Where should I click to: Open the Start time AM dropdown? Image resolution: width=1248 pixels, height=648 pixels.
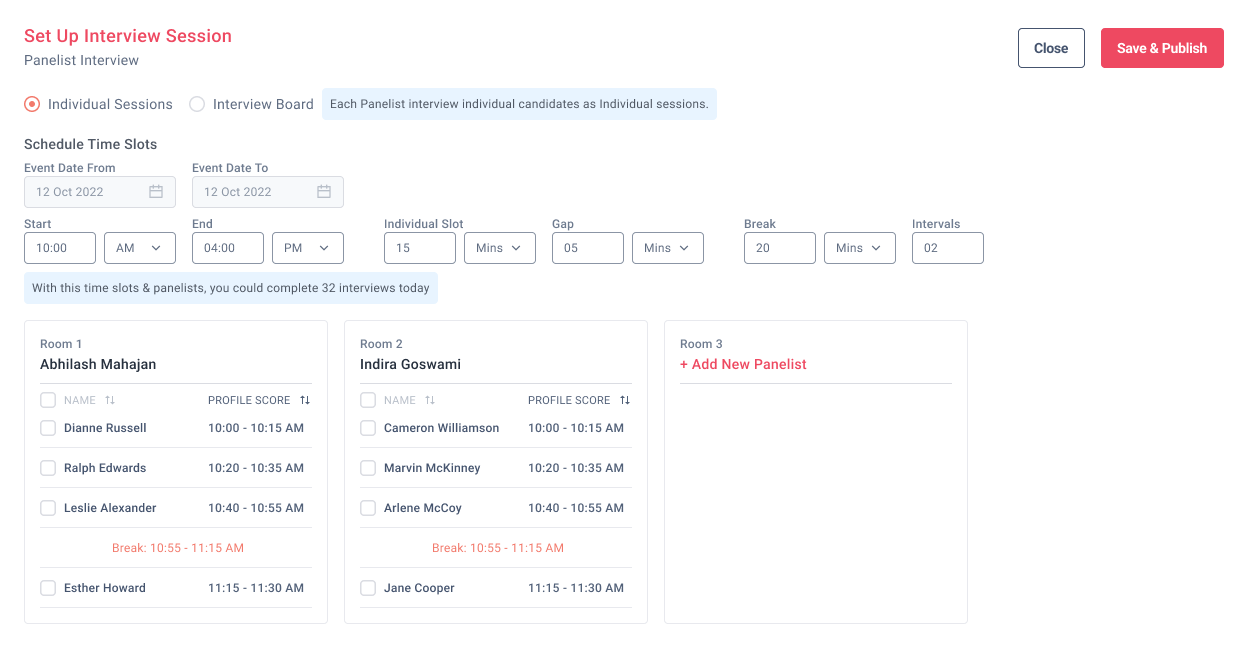(x=139, y=248)
